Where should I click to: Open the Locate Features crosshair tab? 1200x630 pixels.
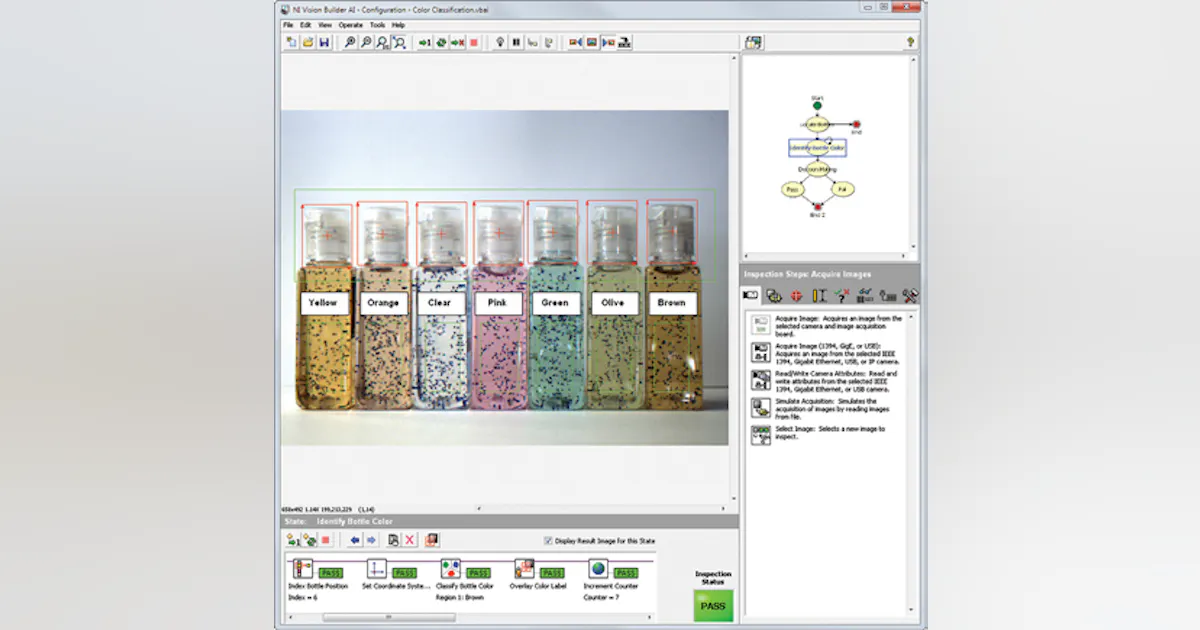point(797,295)
